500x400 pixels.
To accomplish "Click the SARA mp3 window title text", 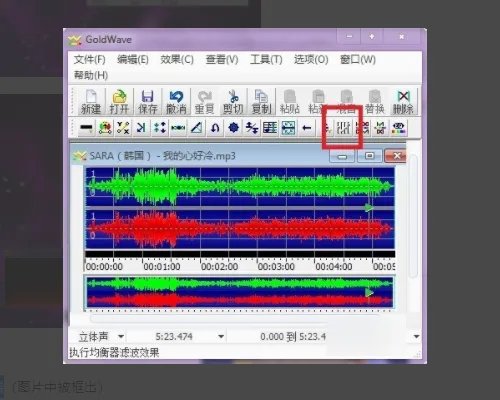I will [x=163, y=156].
